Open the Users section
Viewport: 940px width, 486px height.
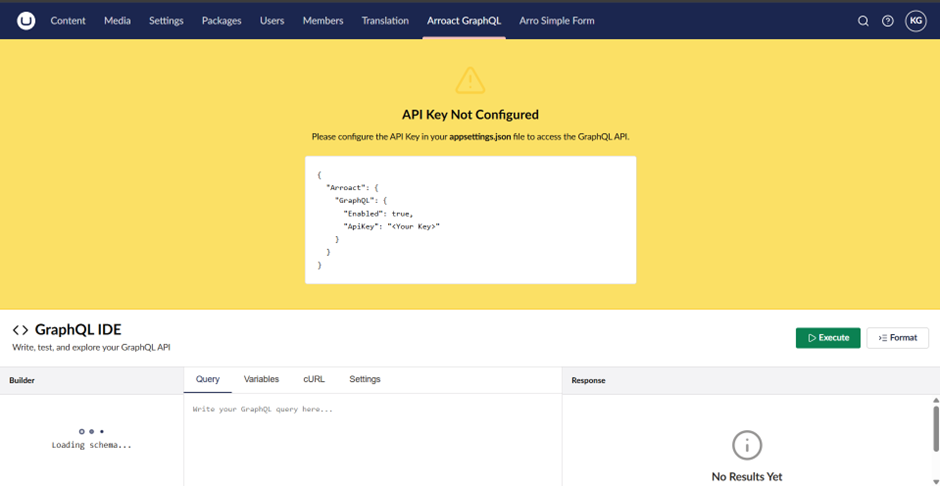point(272,21)
